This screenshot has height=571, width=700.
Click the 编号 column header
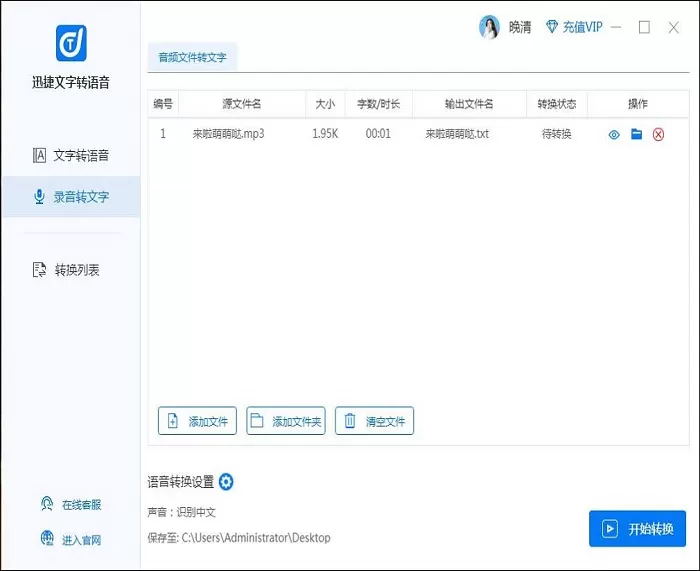163,104
